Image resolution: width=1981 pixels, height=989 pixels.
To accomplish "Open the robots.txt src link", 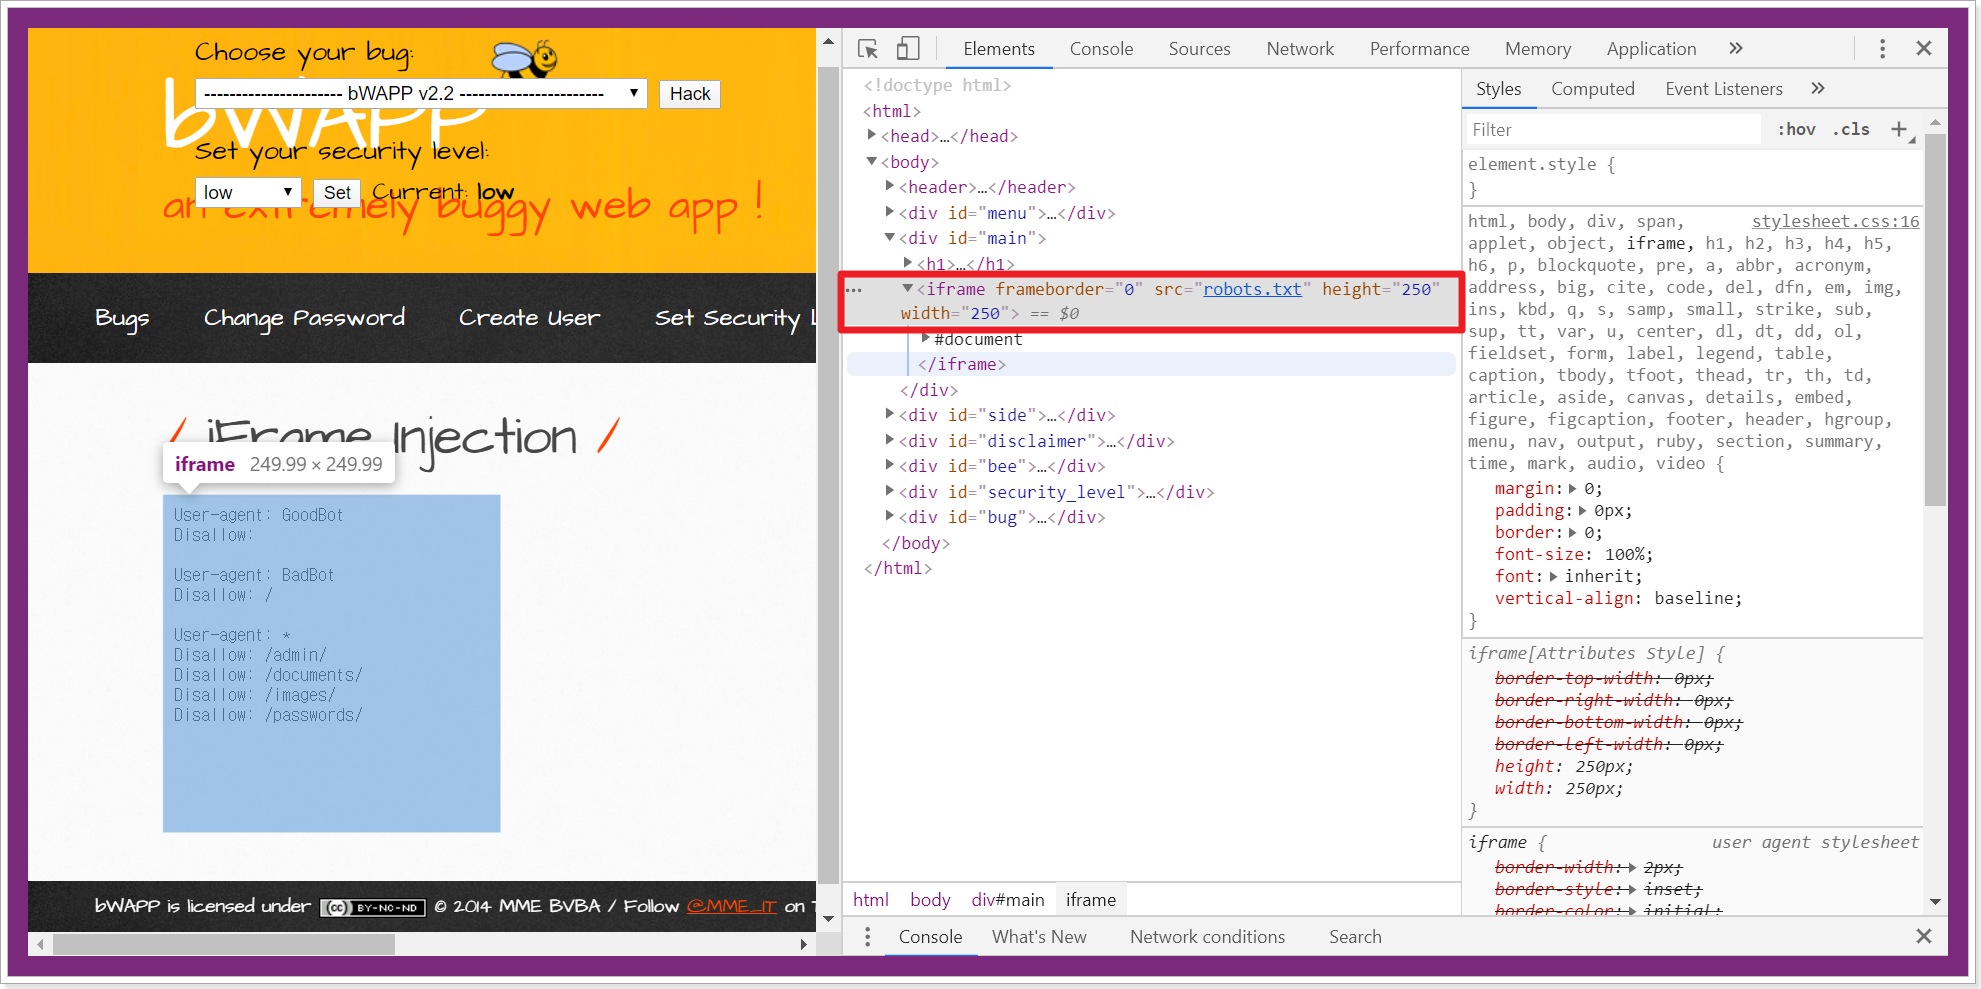I will pyautogui.click(x=1252, y=289).
